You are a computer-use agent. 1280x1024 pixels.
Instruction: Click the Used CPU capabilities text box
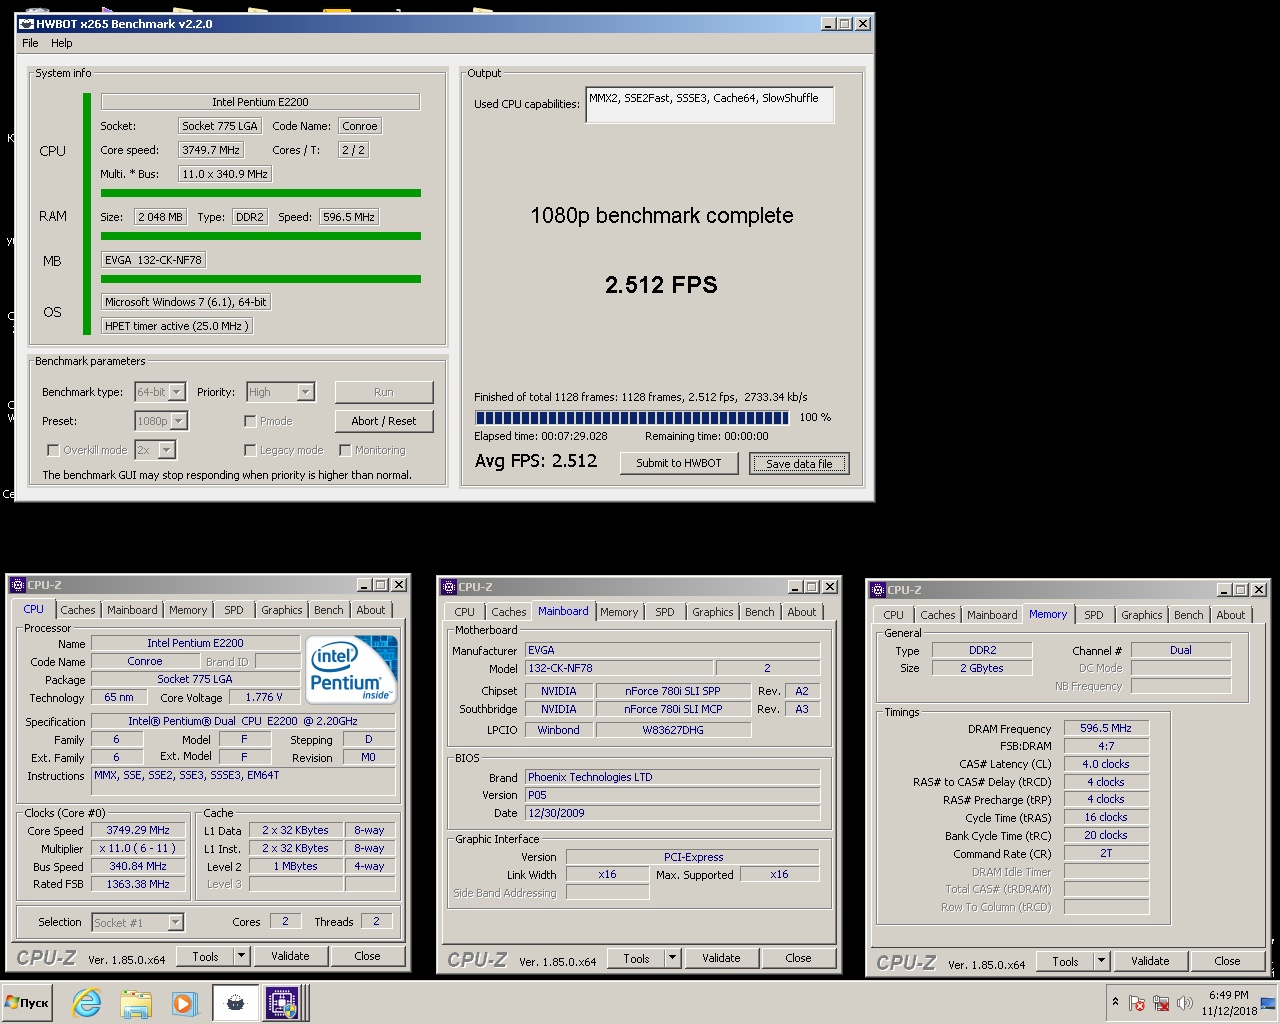(x=709, y=104)
